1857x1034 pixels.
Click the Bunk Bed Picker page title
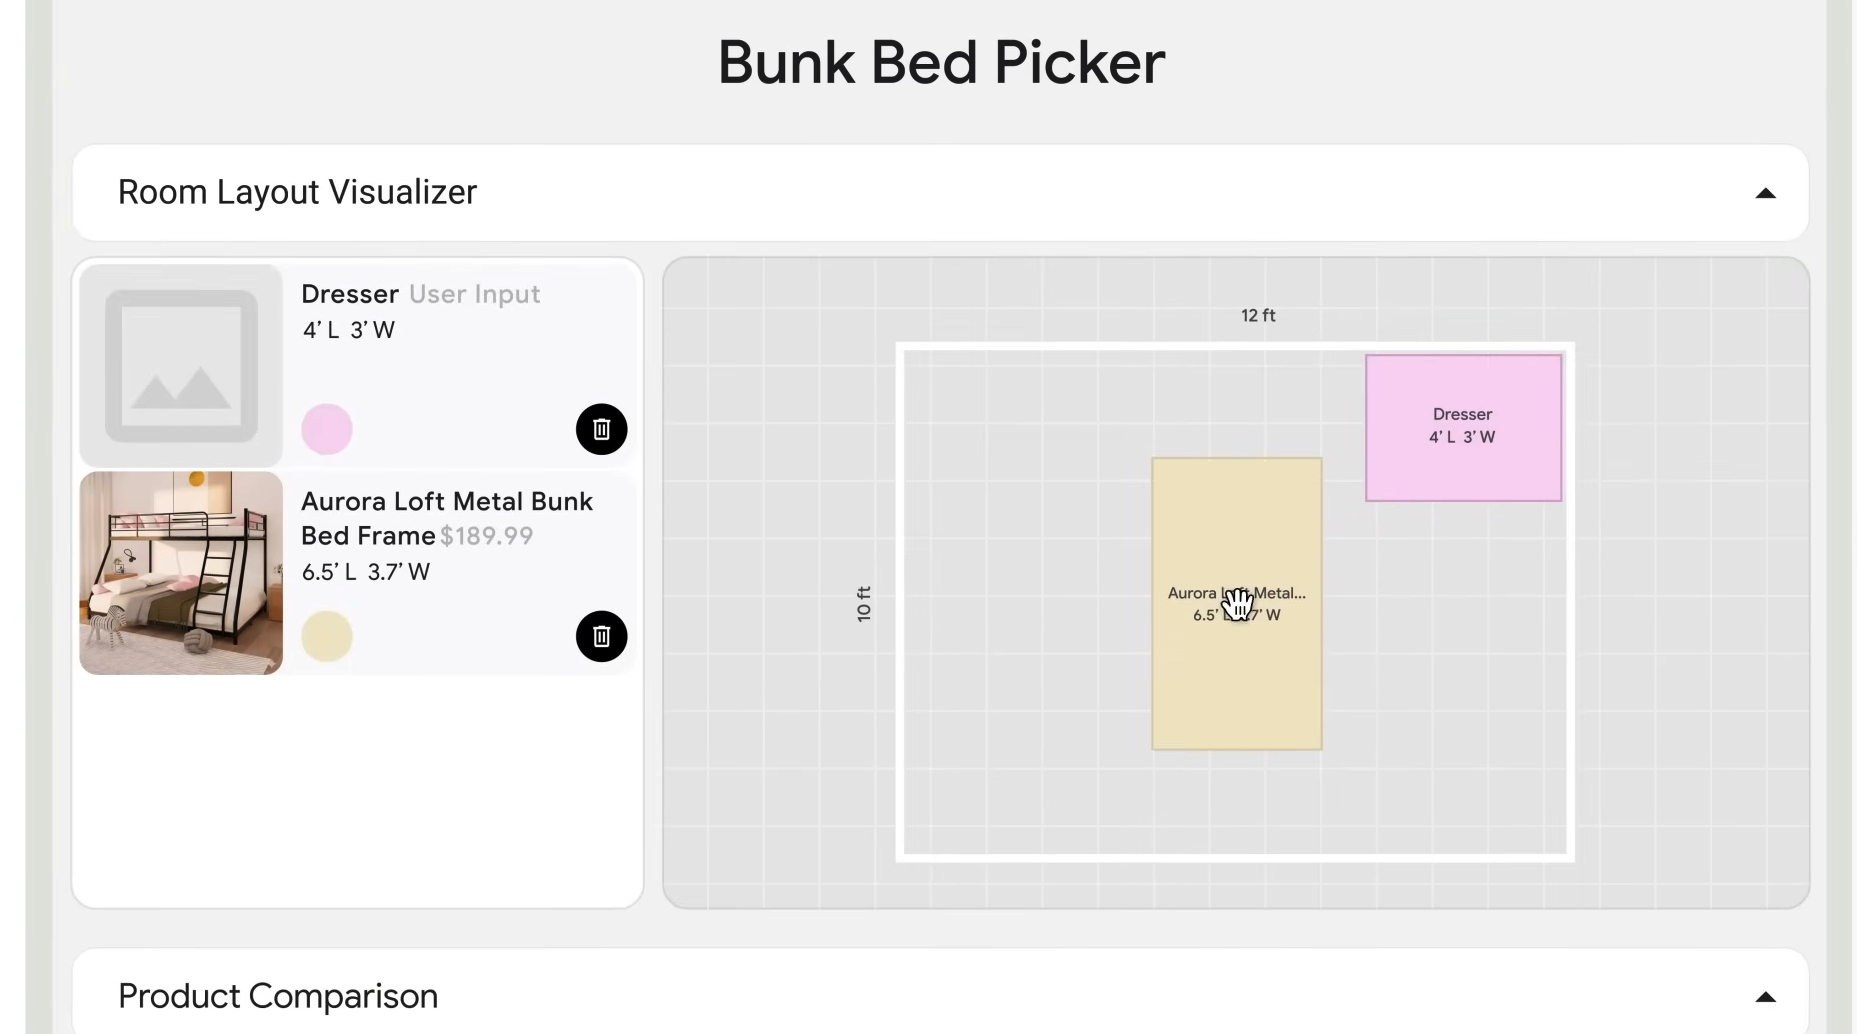point(941,62)
